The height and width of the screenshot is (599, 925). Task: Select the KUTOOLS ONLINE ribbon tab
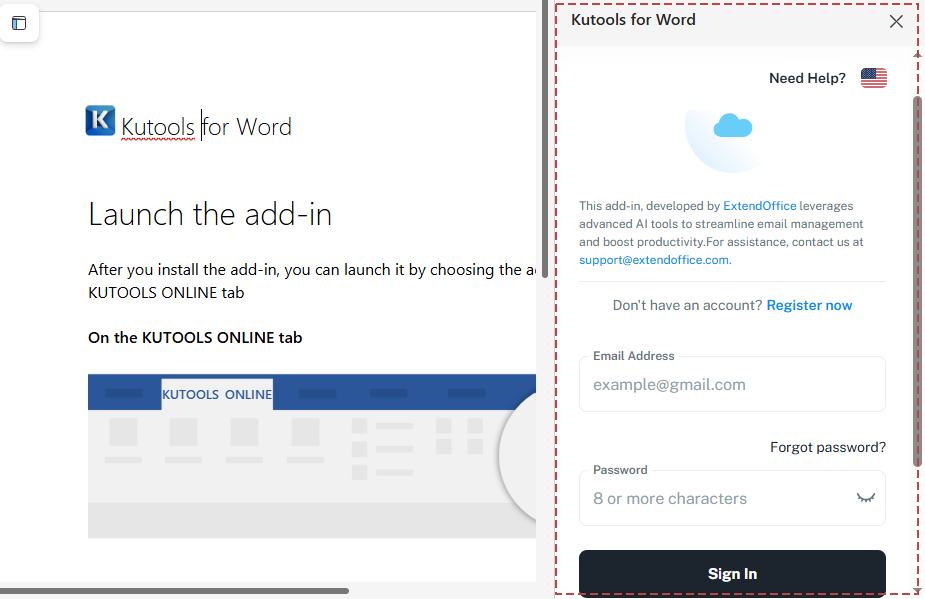pyautogui.click(x=216, y=394)
